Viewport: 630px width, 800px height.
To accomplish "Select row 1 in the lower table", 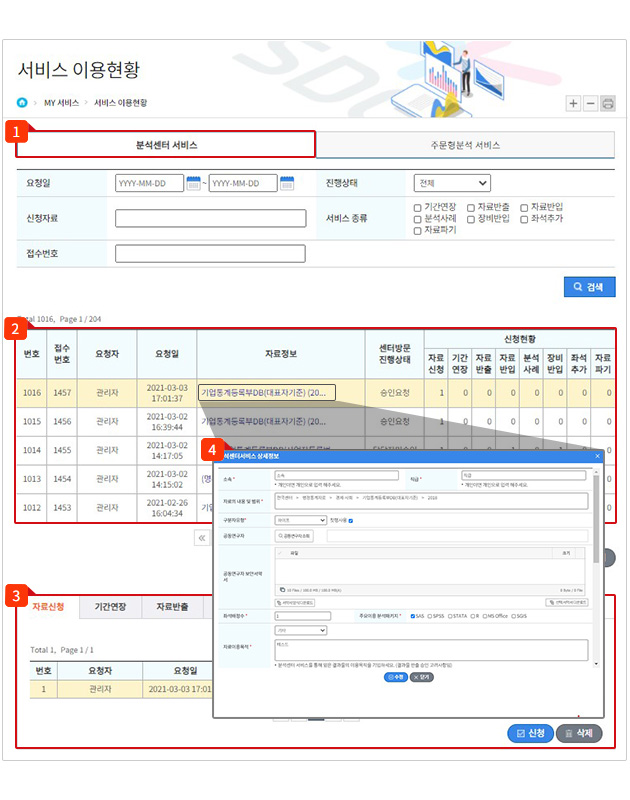I will tap(120, 689).
